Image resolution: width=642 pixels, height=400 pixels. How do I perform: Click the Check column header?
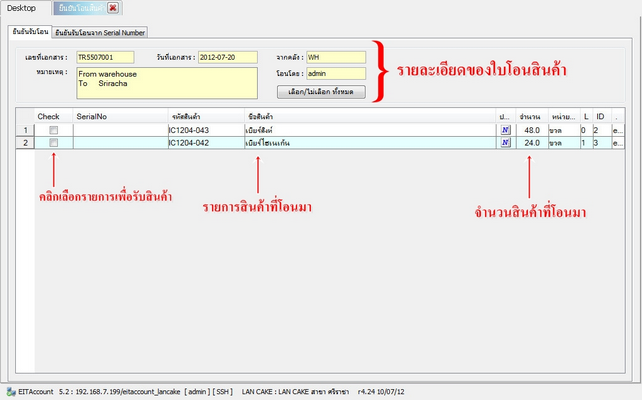pos(54,117)
